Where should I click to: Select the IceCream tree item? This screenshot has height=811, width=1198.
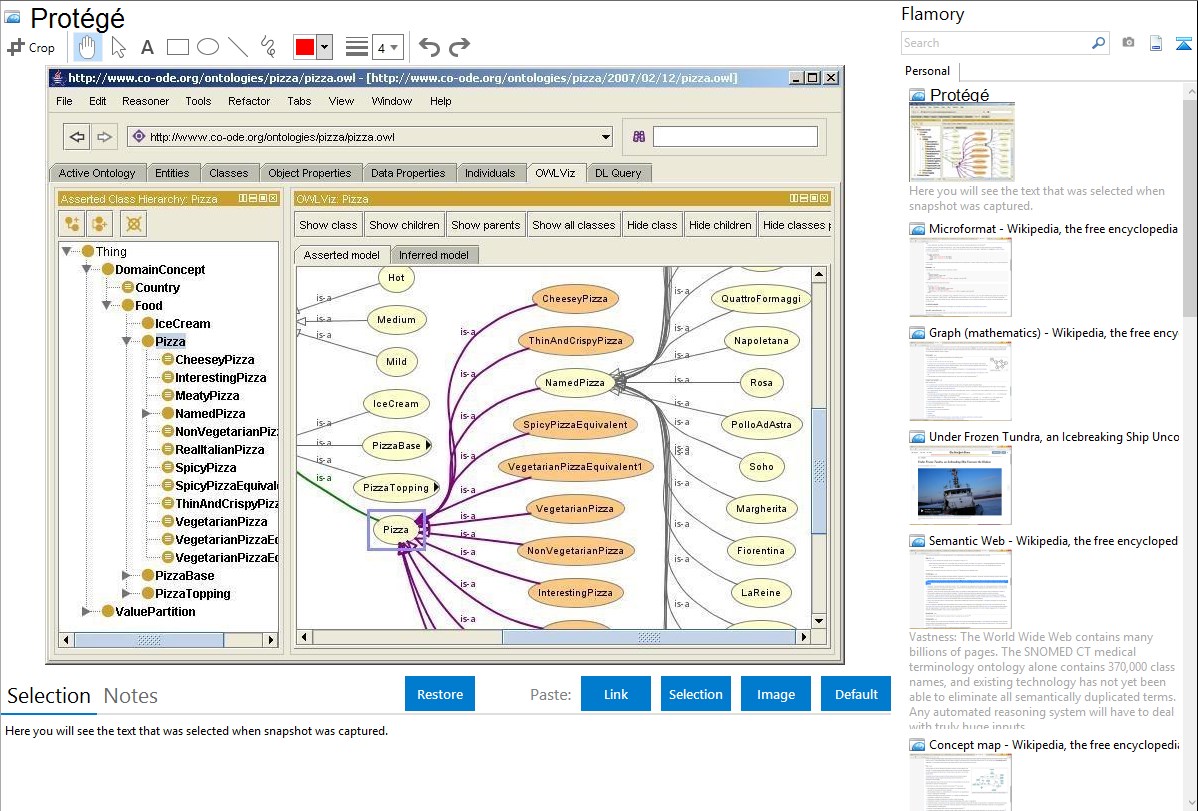click(183, 323)
